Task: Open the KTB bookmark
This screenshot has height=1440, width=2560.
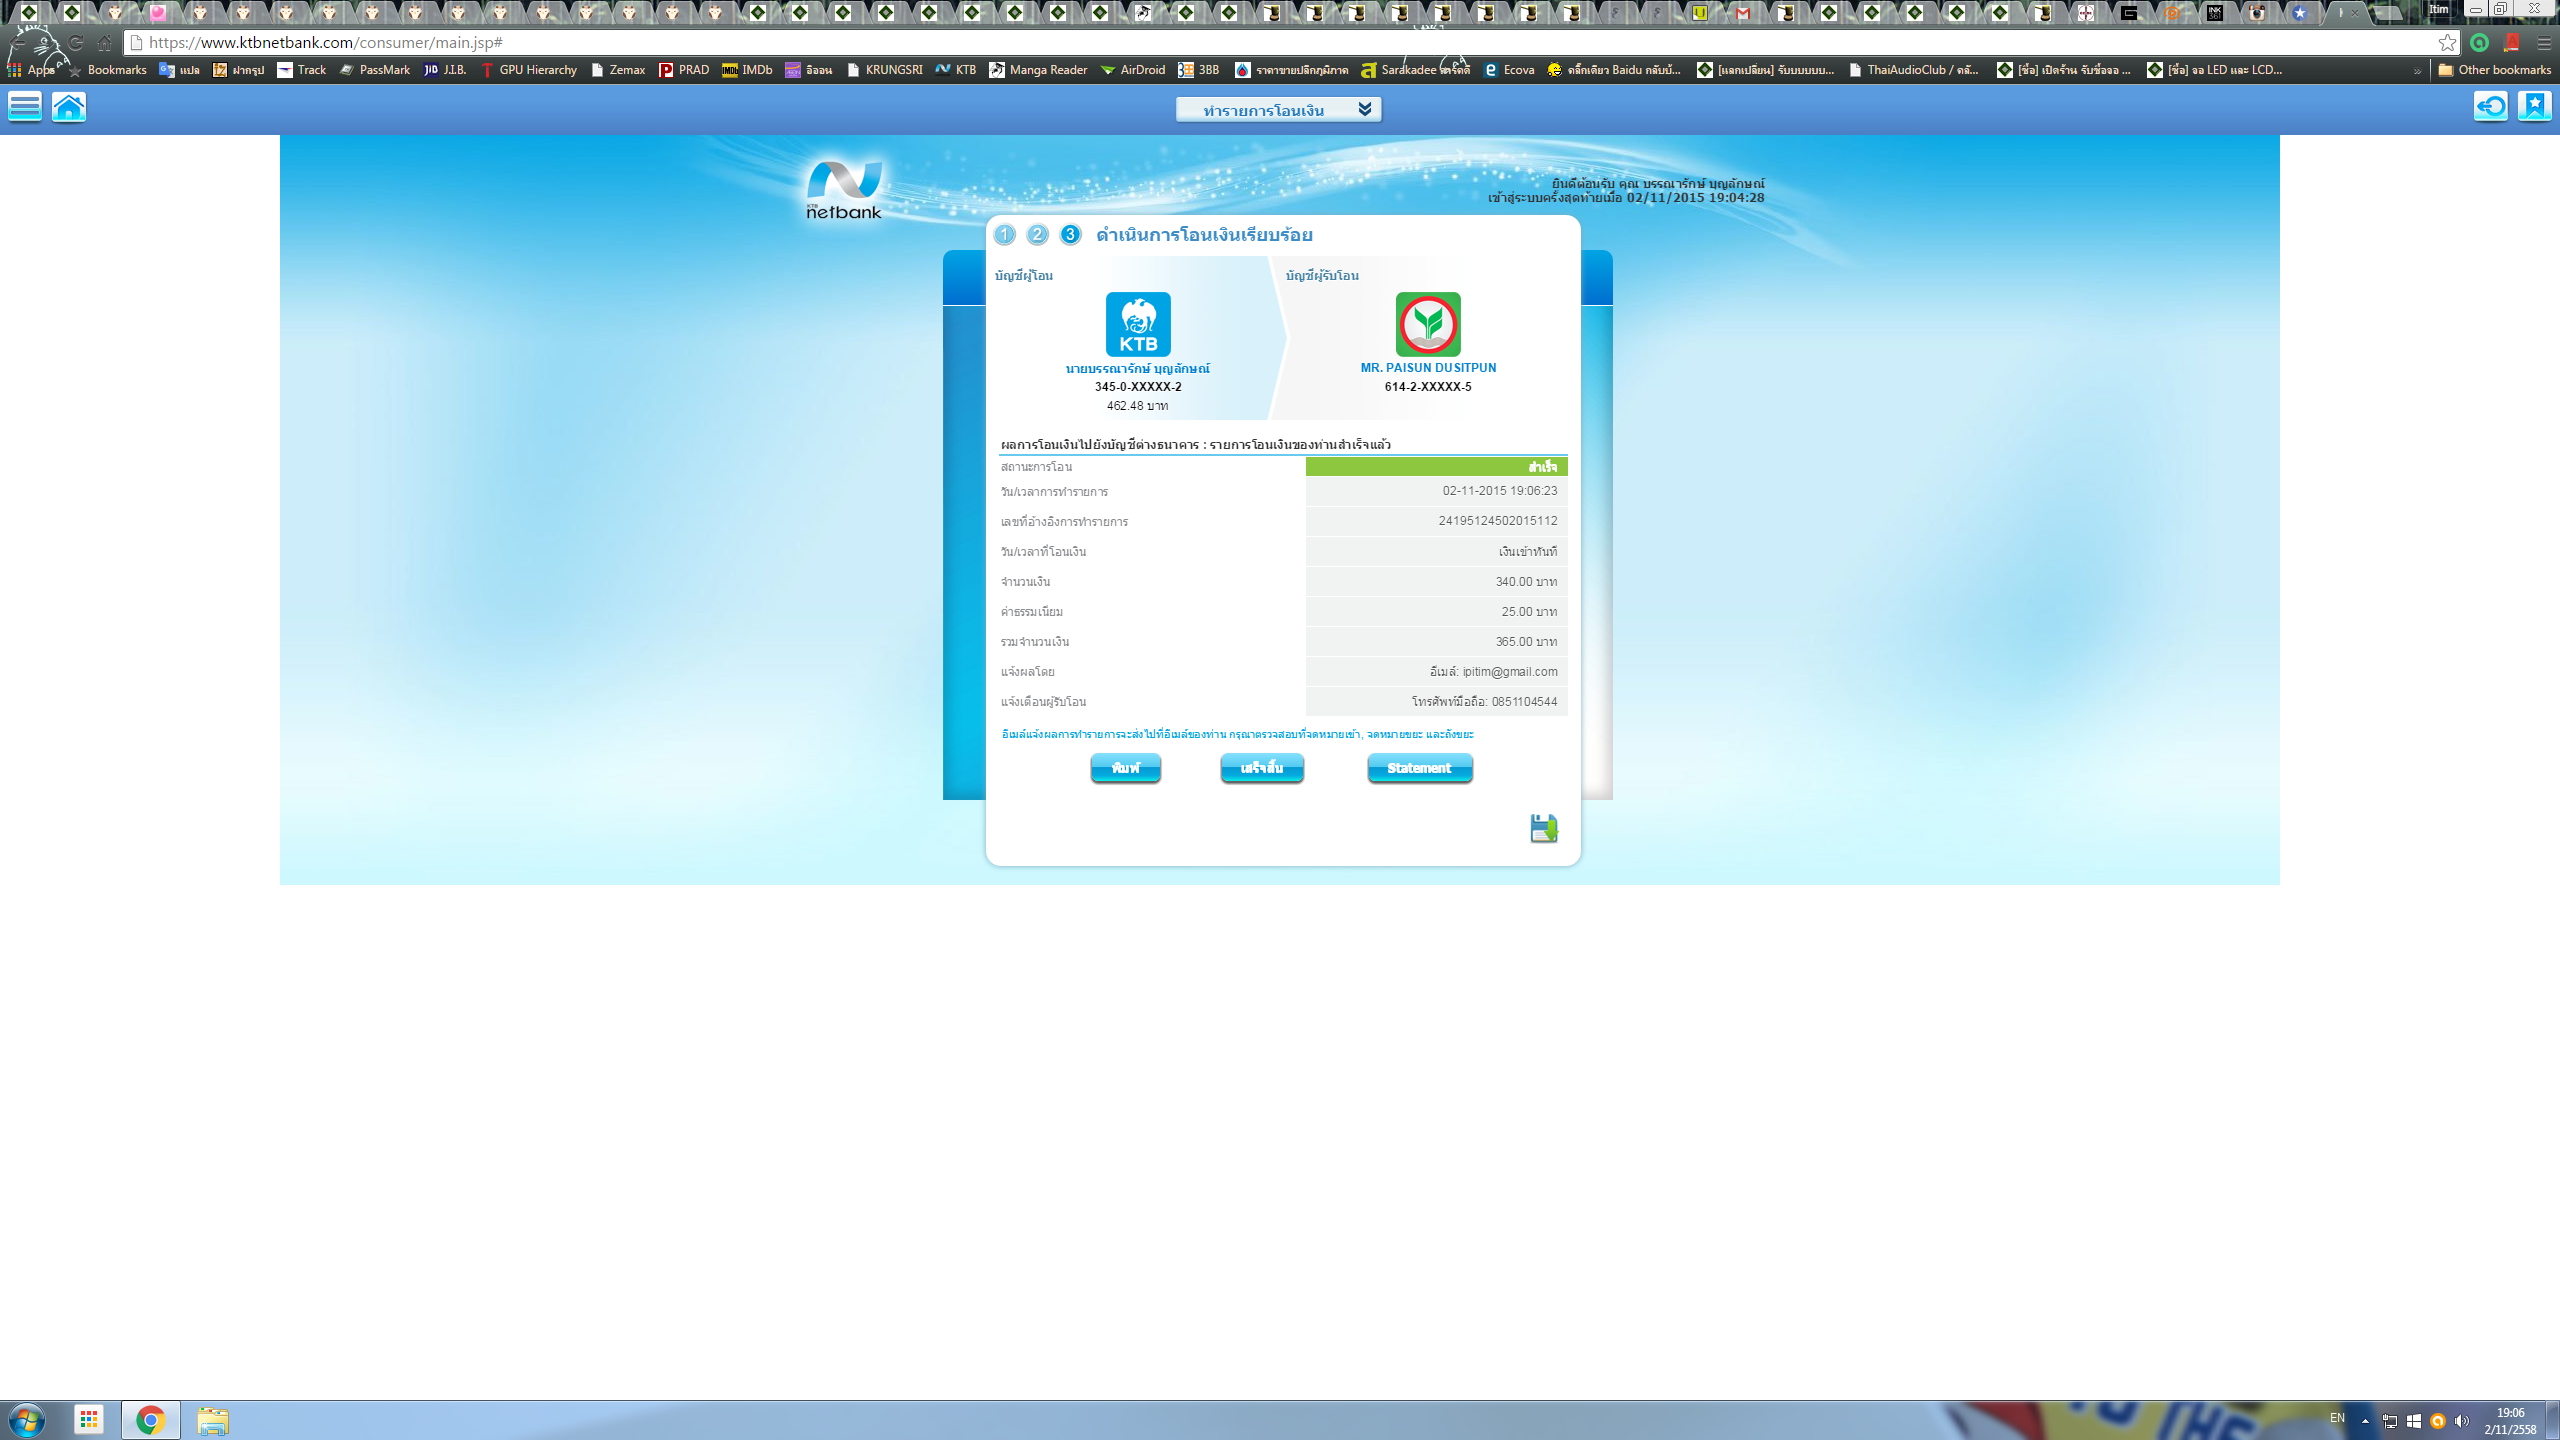Action: (956, 70)
